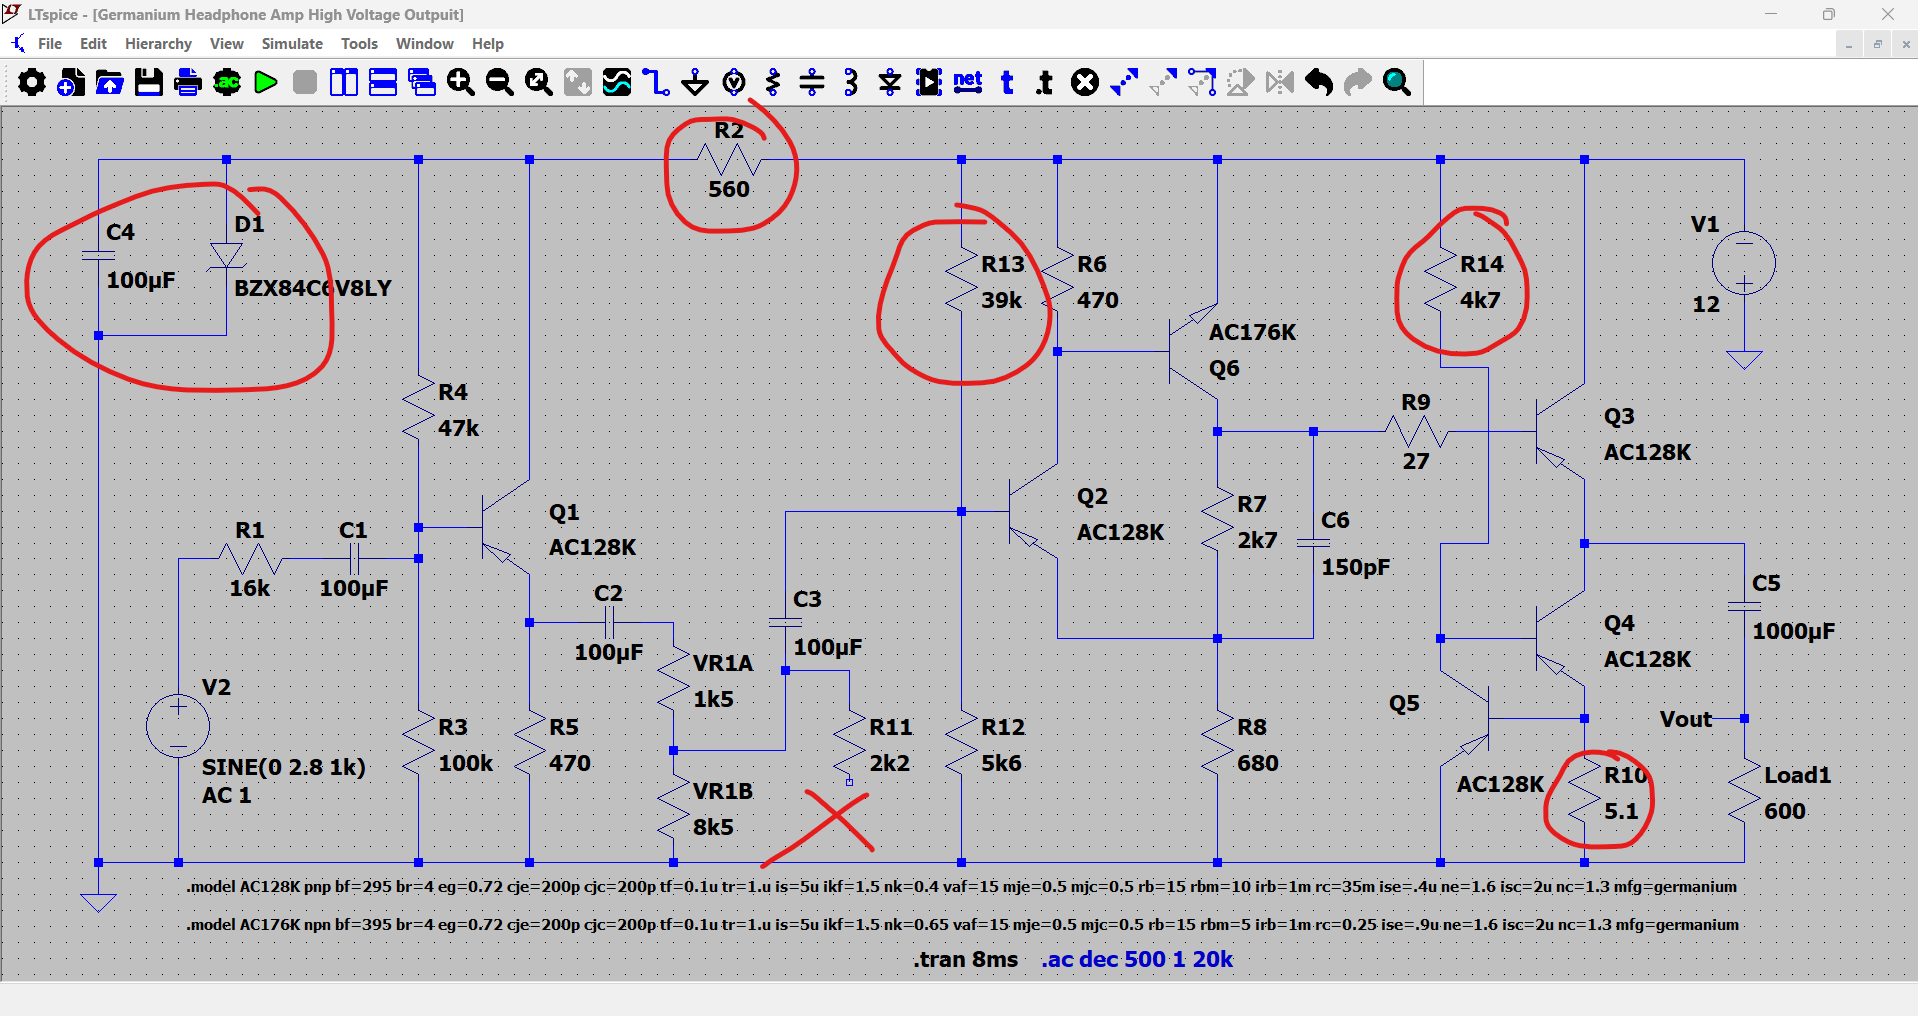Place a resistor component
Viewport: 1918px width, 1016px height.
click(773, 82)
